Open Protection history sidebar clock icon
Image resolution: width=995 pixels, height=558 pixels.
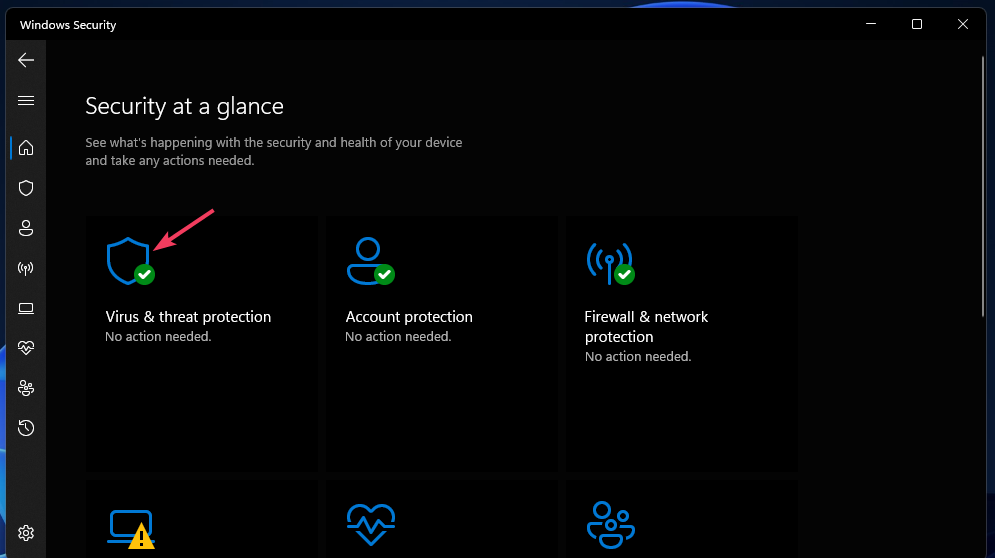26,428
